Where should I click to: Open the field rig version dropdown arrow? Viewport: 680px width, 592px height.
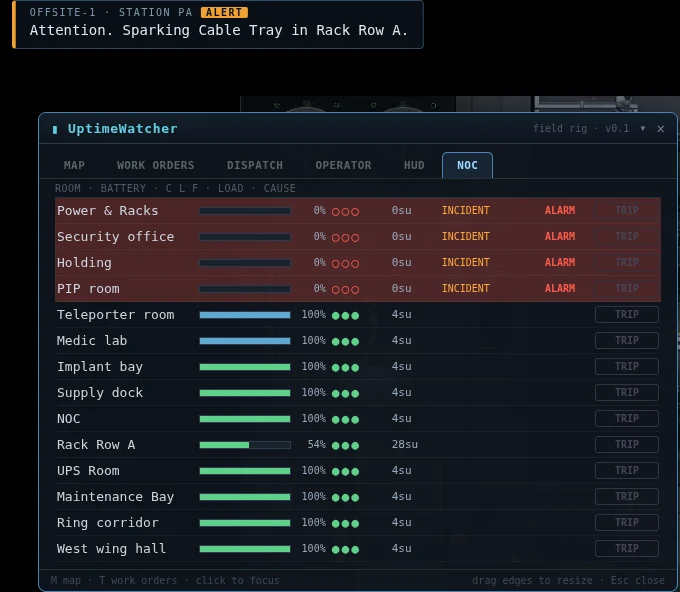643,128
